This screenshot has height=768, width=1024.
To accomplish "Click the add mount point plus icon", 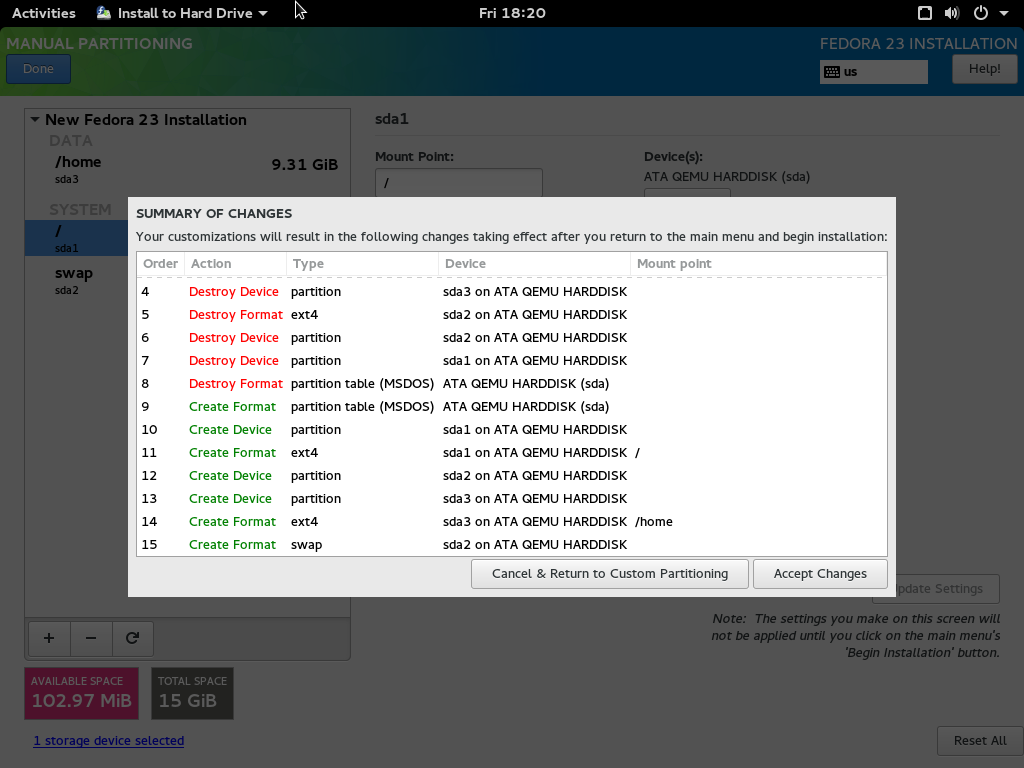I will [49, 638].
